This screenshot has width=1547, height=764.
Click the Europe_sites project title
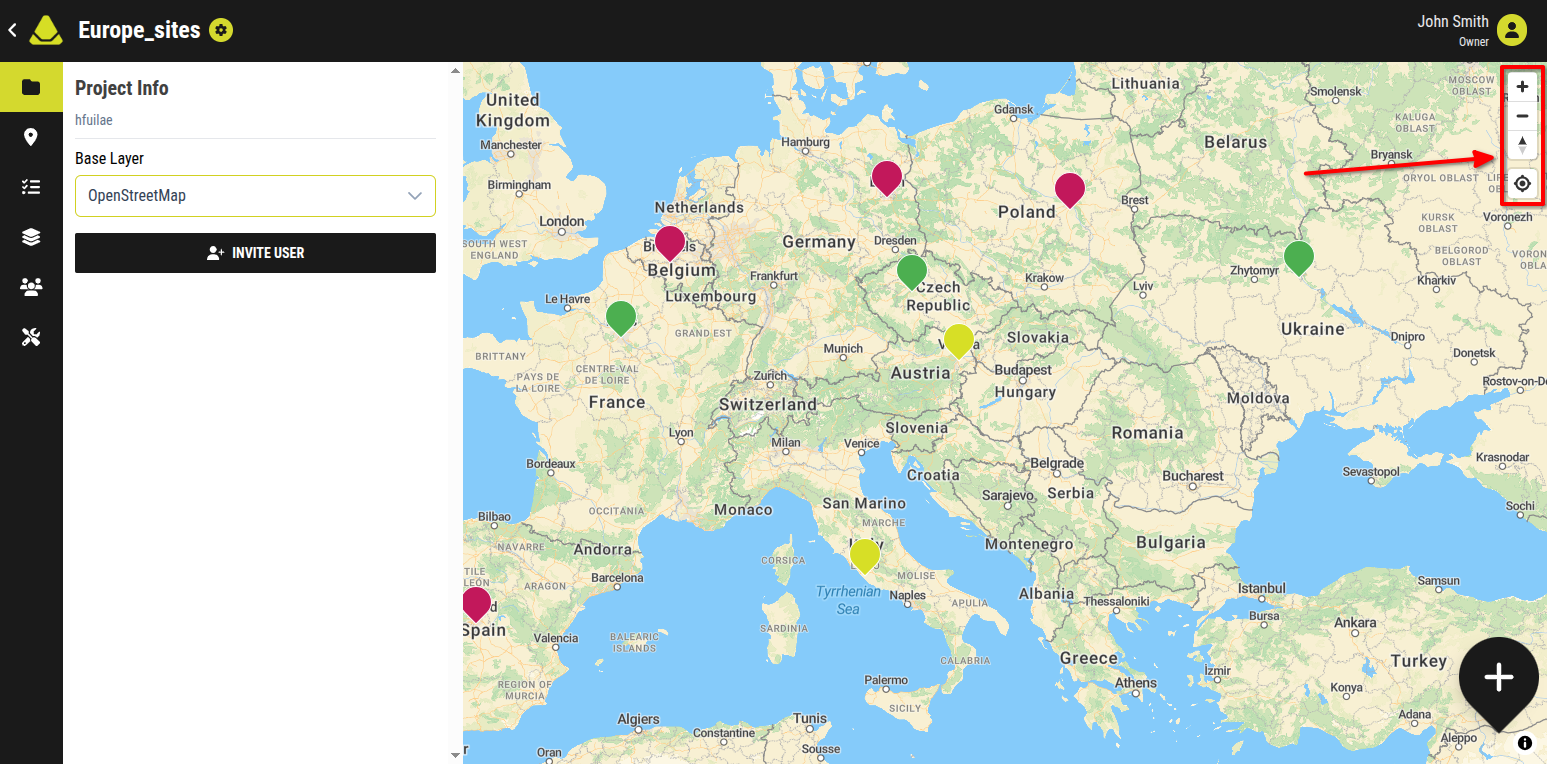pyautogui.click(x=140, y=31)
